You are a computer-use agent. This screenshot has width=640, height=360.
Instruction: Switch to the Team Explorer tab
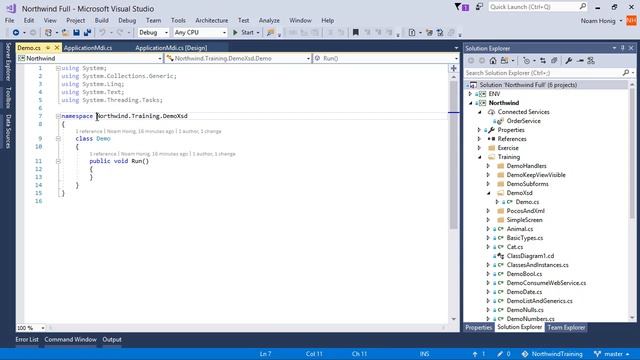point(566,327)
